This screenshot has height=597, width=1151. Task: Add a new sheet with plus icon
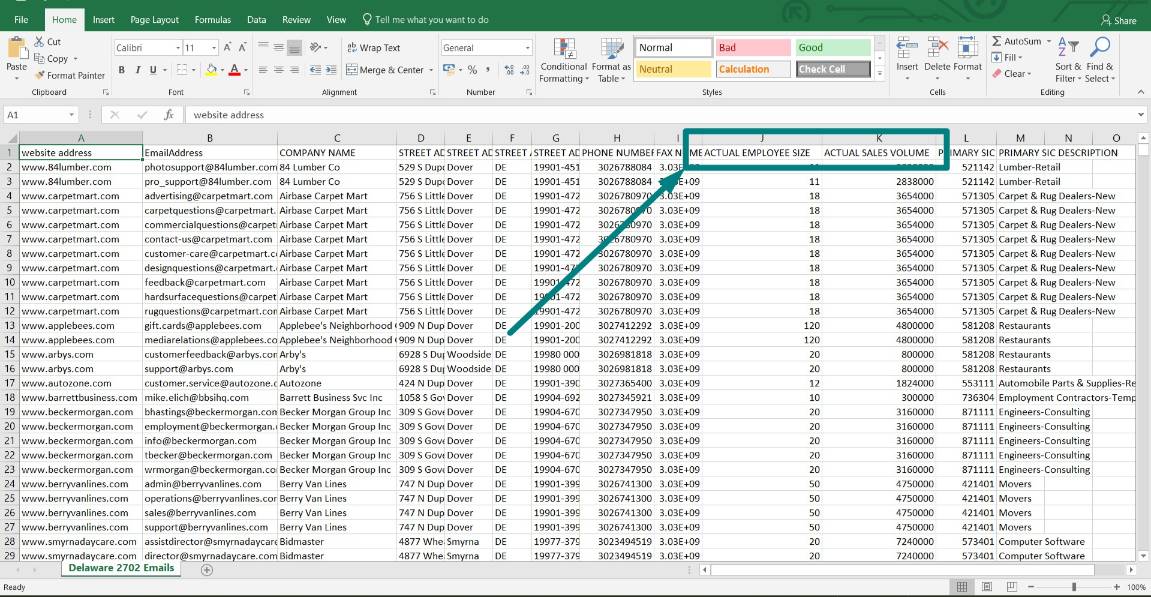(x=207, y=570)
